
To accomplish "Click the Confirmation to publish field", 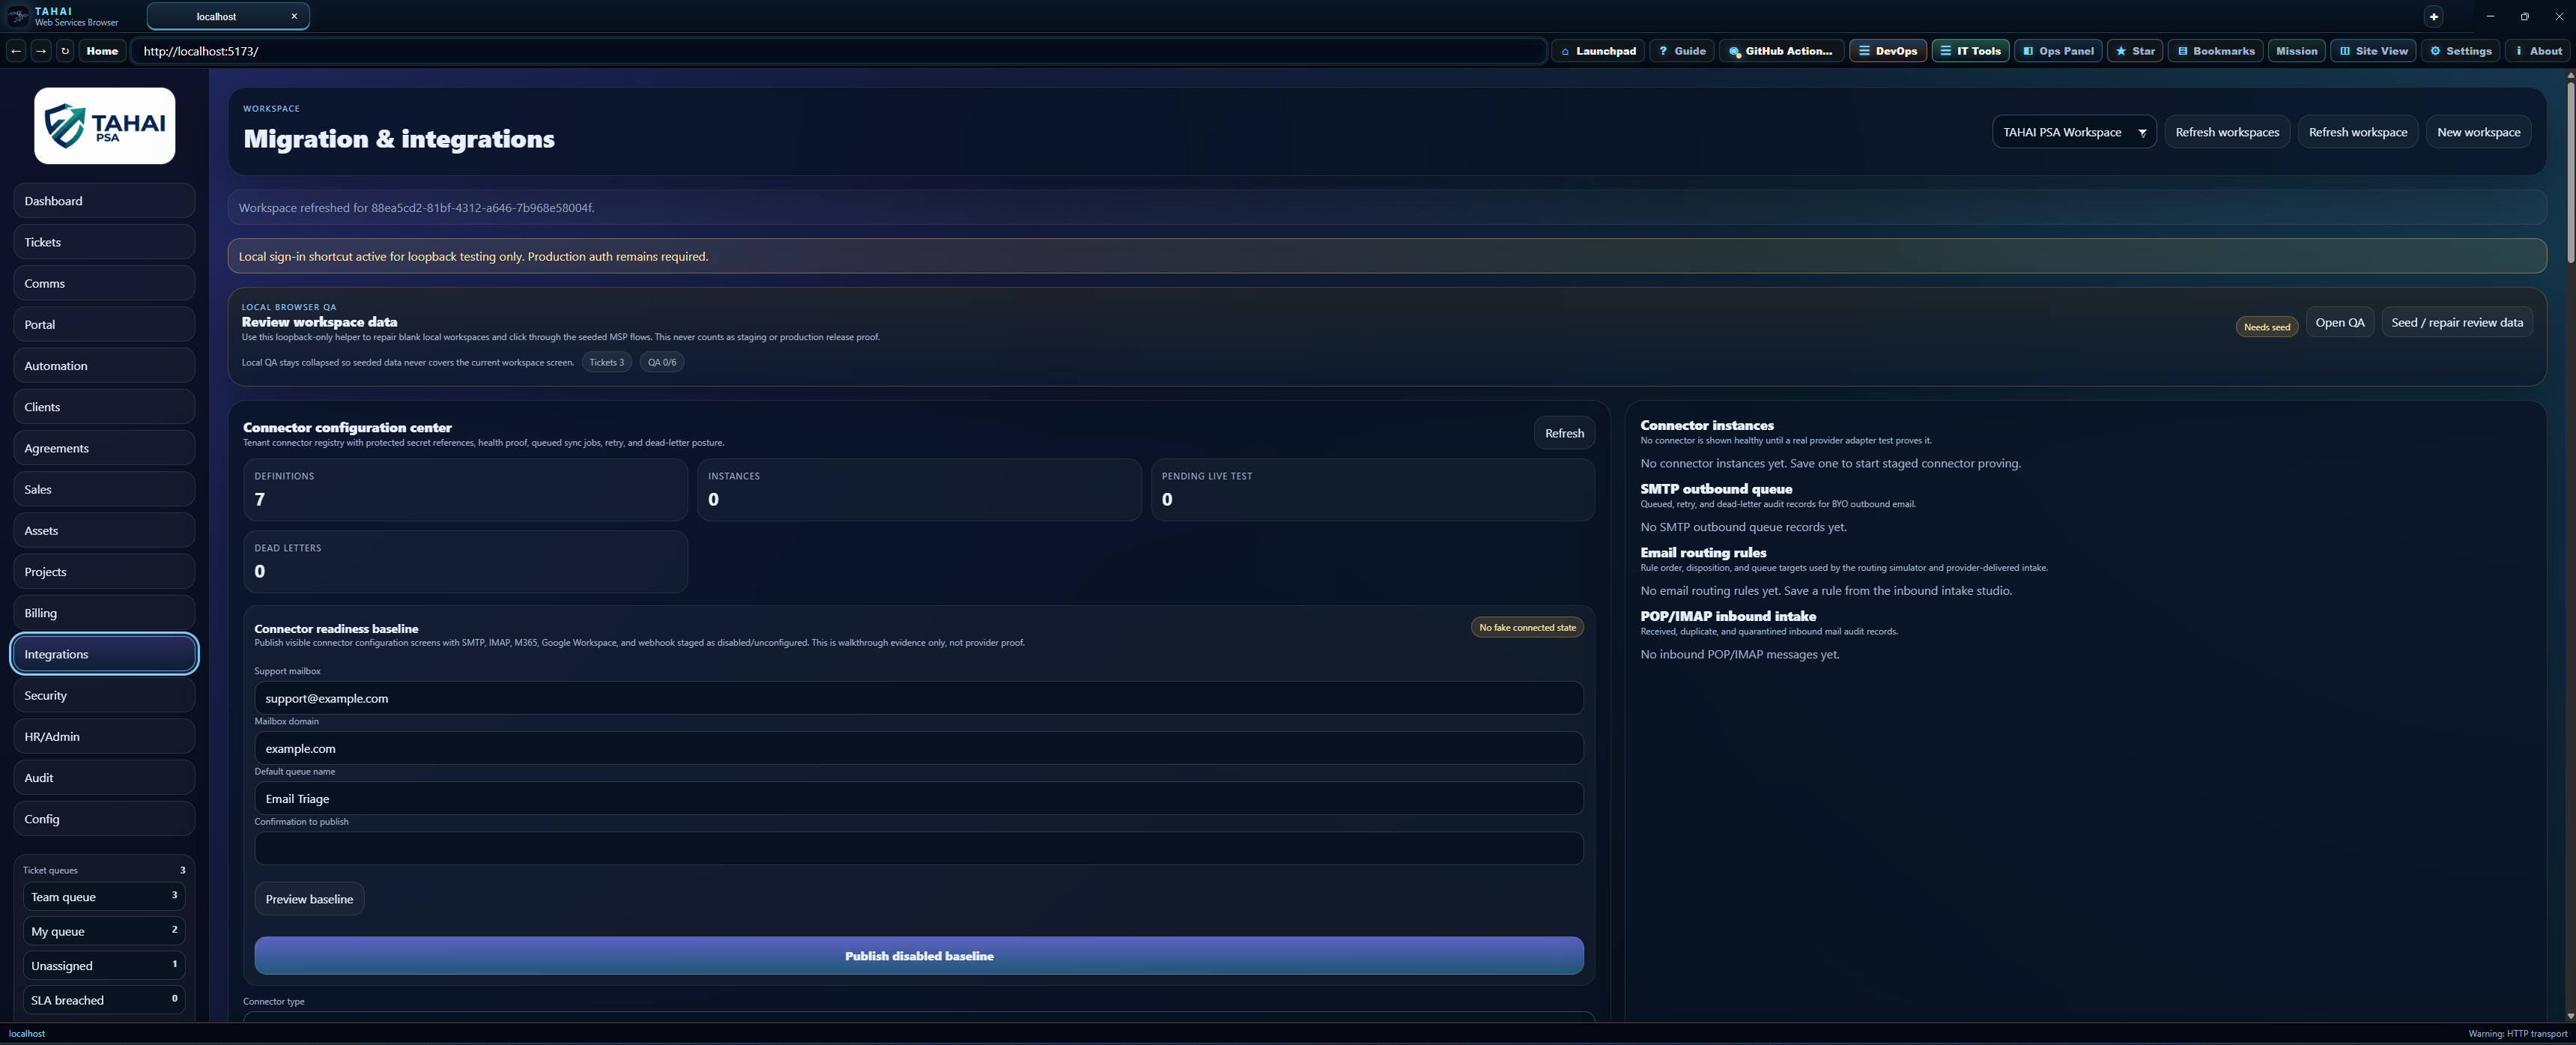I will (x=919, y=848).
